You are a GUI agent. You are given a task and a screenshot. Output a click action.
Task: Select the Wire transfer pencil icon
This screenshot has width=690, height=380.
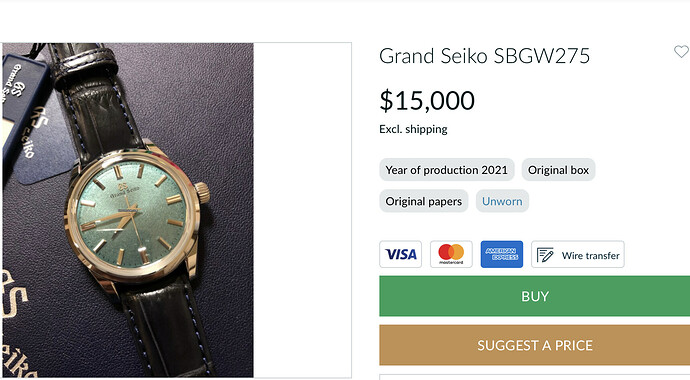pos(545,255)
